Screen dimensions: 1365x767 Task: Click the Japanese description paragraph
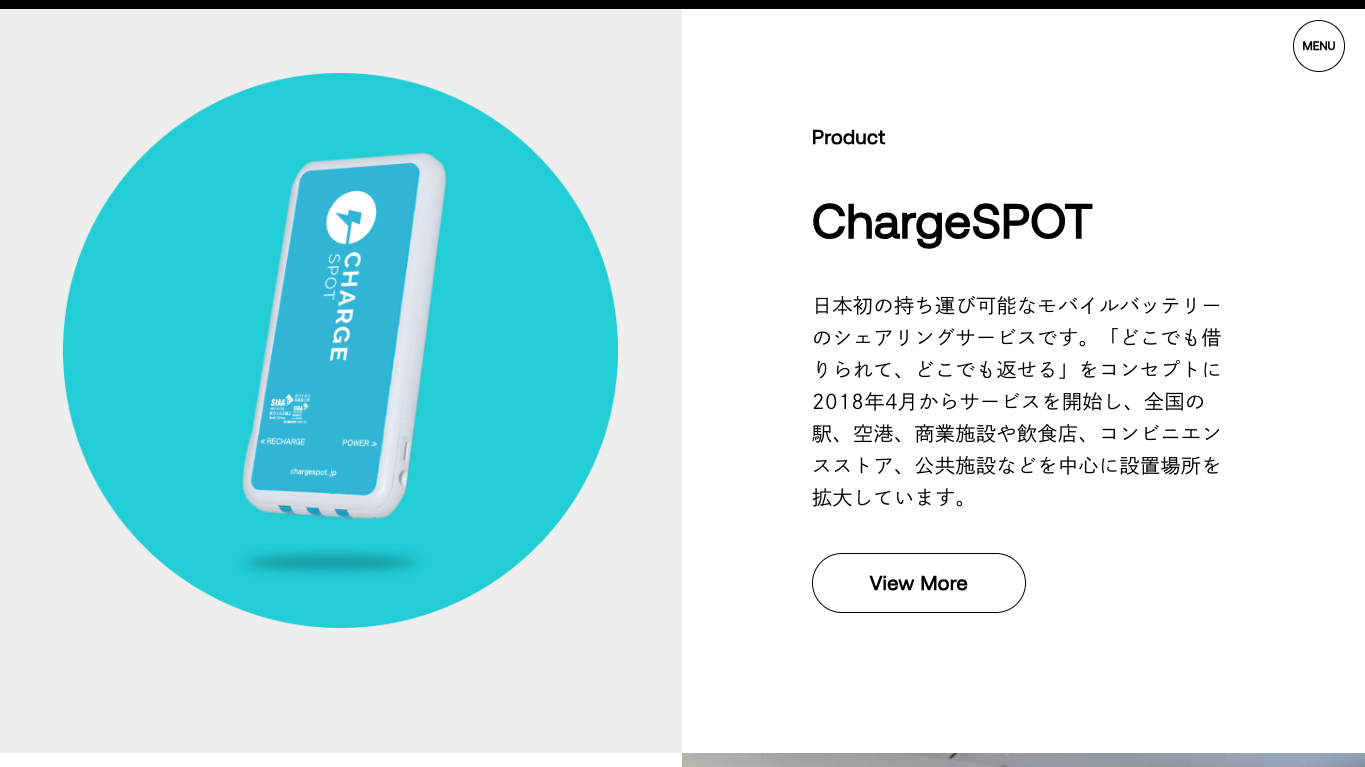1017,401
